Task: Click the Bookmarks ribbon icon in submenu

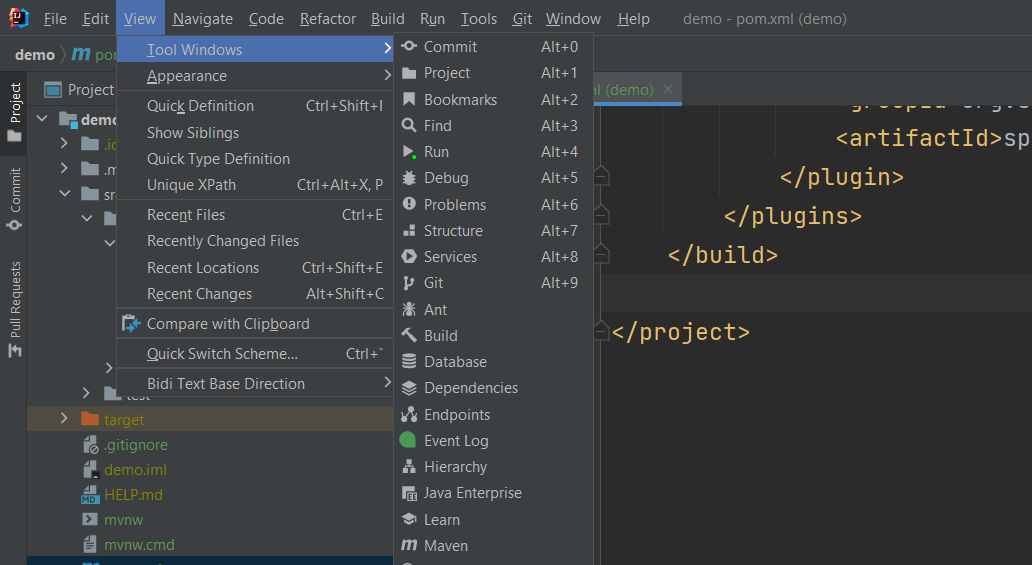Action: pyautogui.click(x=409, y=99)
